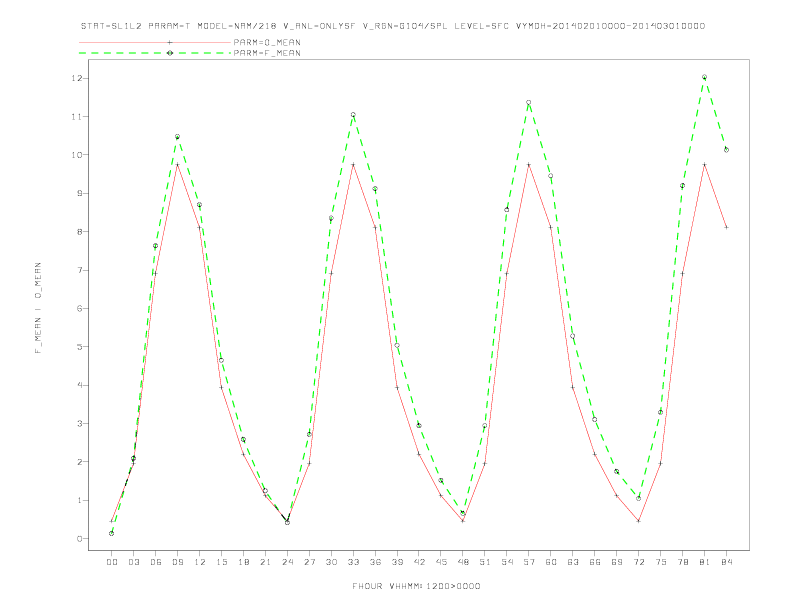Viewport: 792px width, 612px height.
Task: Click the vertical F_MEAN | O_MEAN axis label
Action: [x=38, y=308]
